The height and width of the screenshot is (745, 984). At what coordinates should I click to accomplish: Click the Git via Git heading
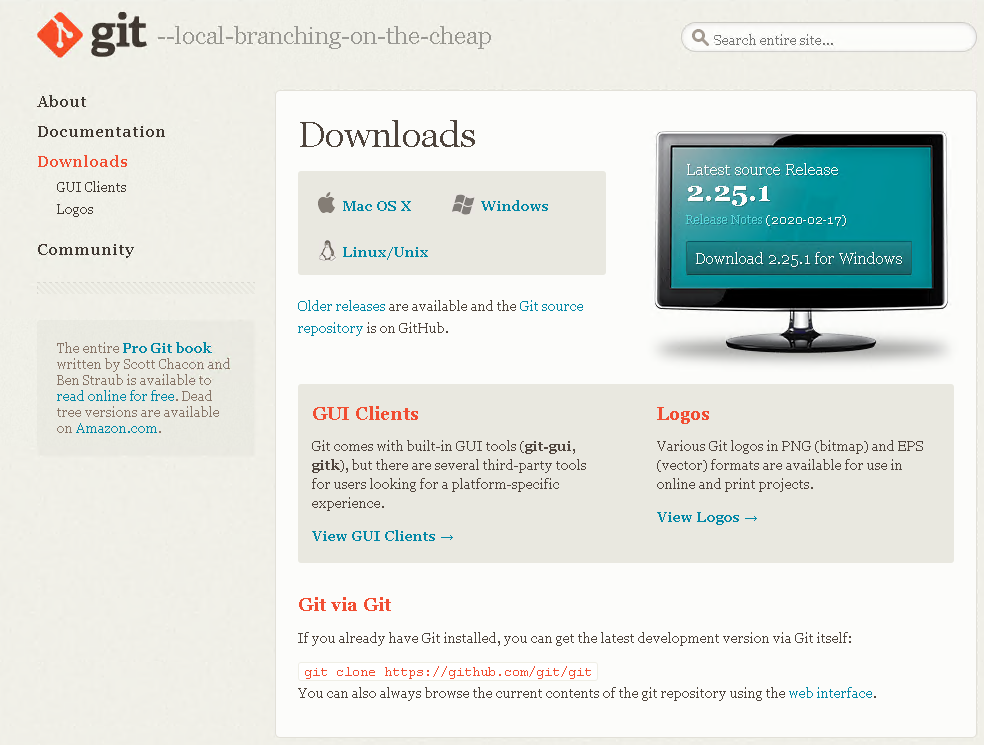pyautogui.click(x=345, y=604)
